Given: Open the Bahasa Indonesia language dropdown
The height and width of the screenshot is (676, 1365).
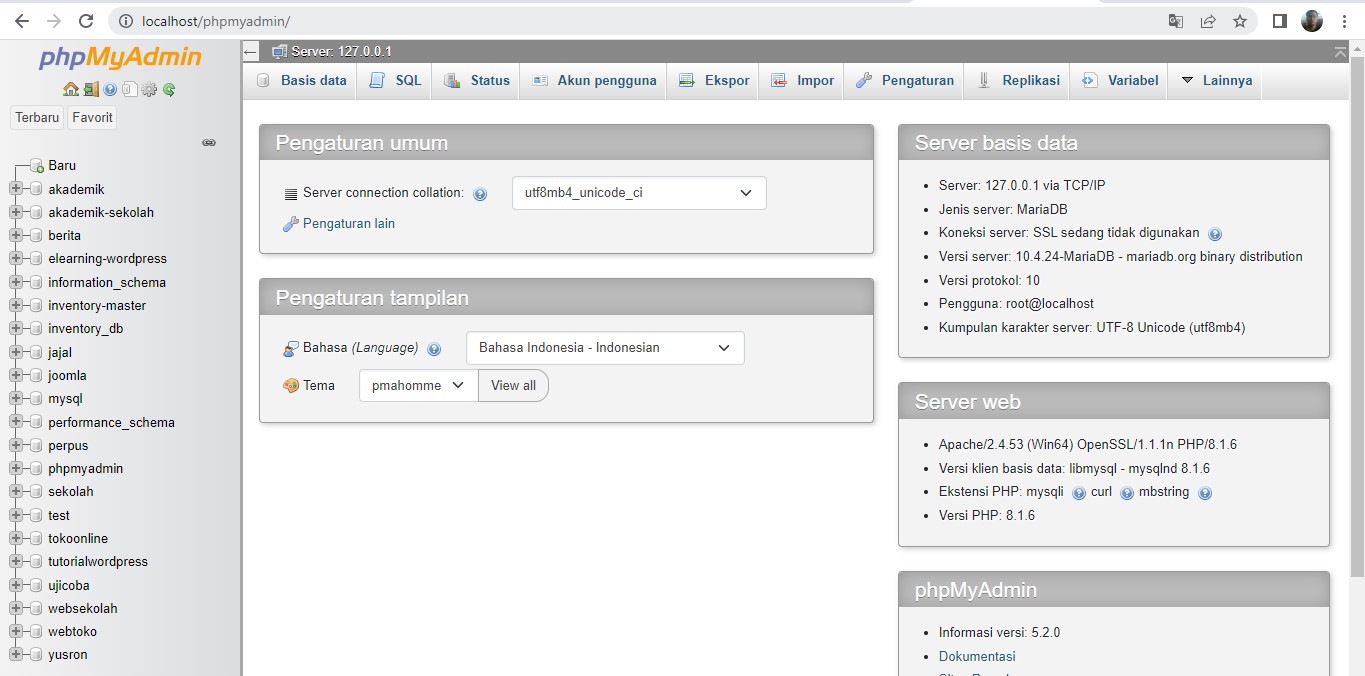Looking at the screenshot, I should [x=605, y=348].
